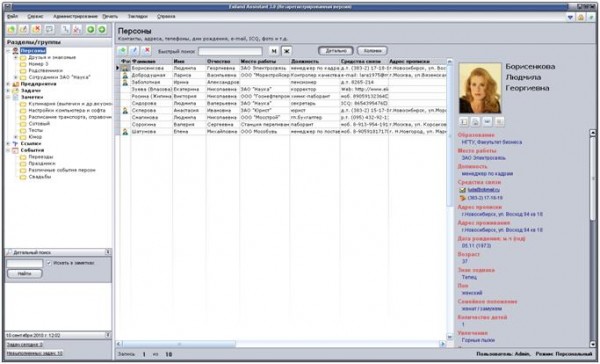Click the fourth small icon under the portrait photo
Screen dimensions: 600x364
pos(499,122)
